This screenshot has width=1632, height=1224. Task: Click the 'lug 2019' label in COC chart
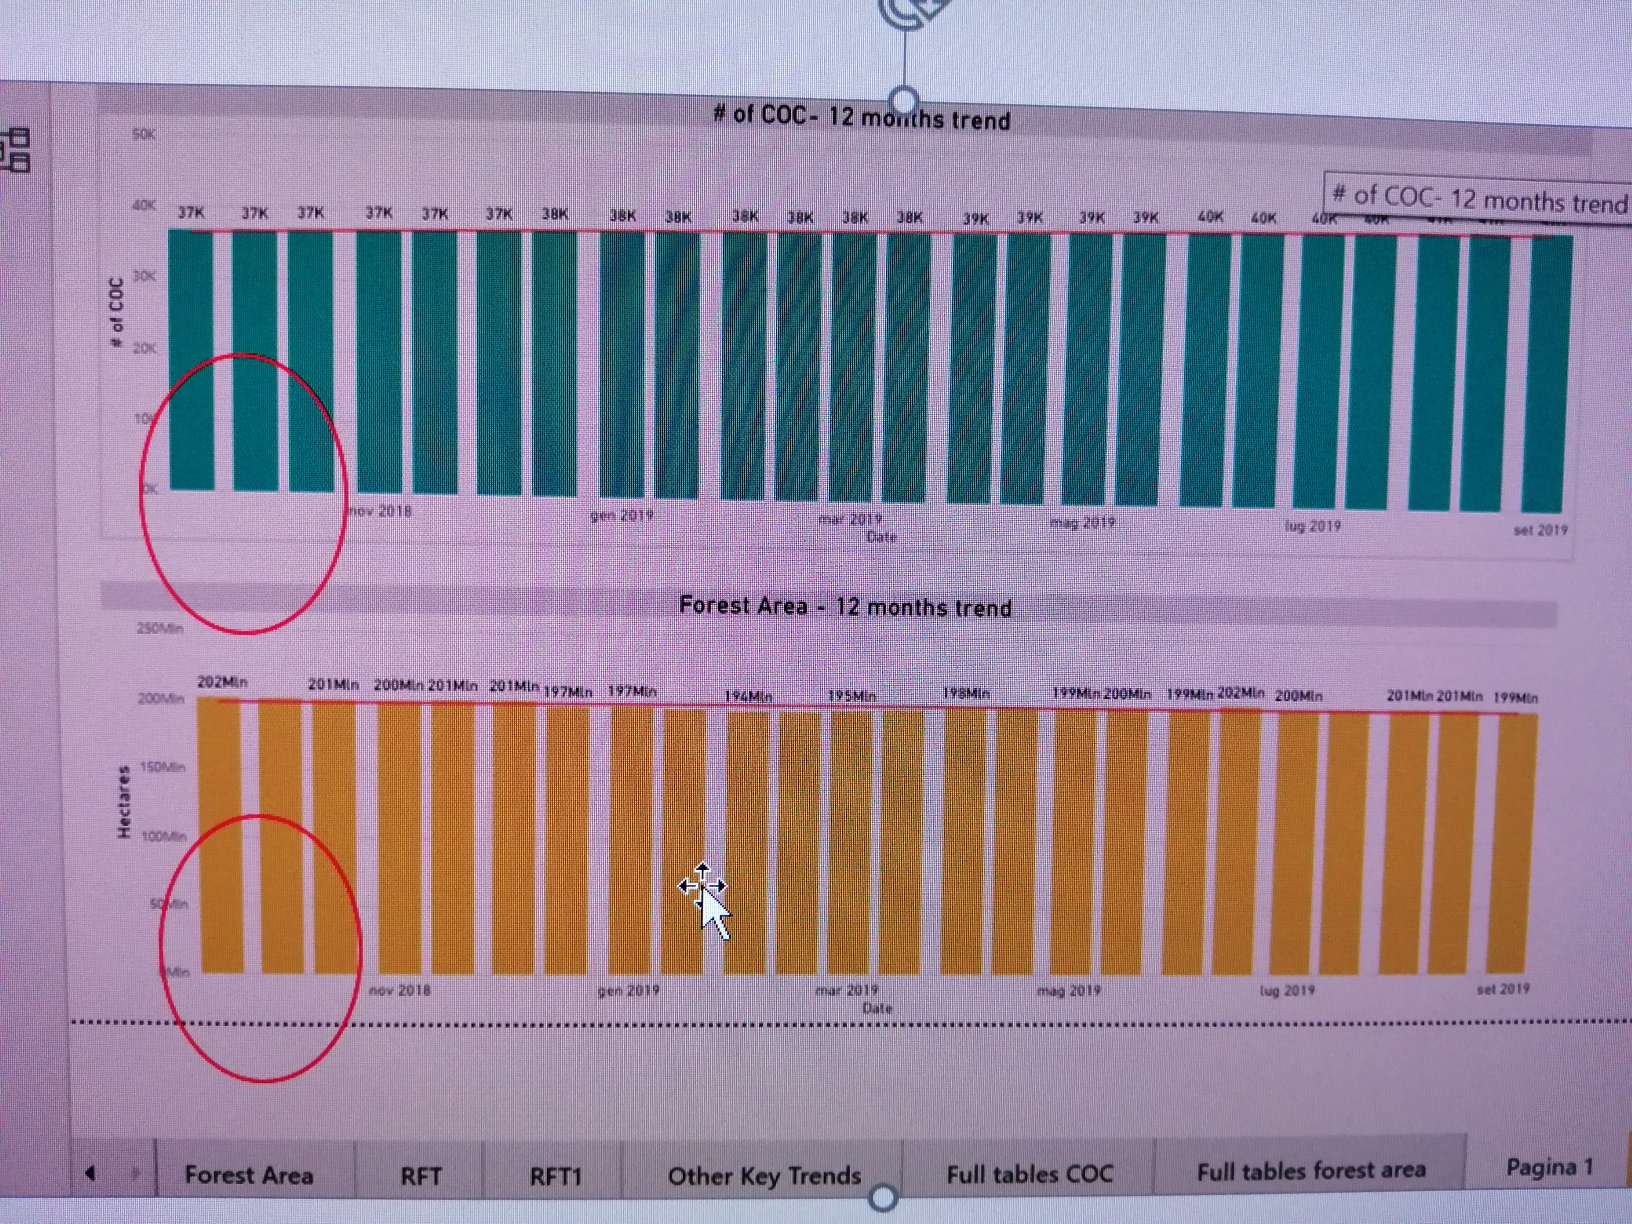(1313, 526)
